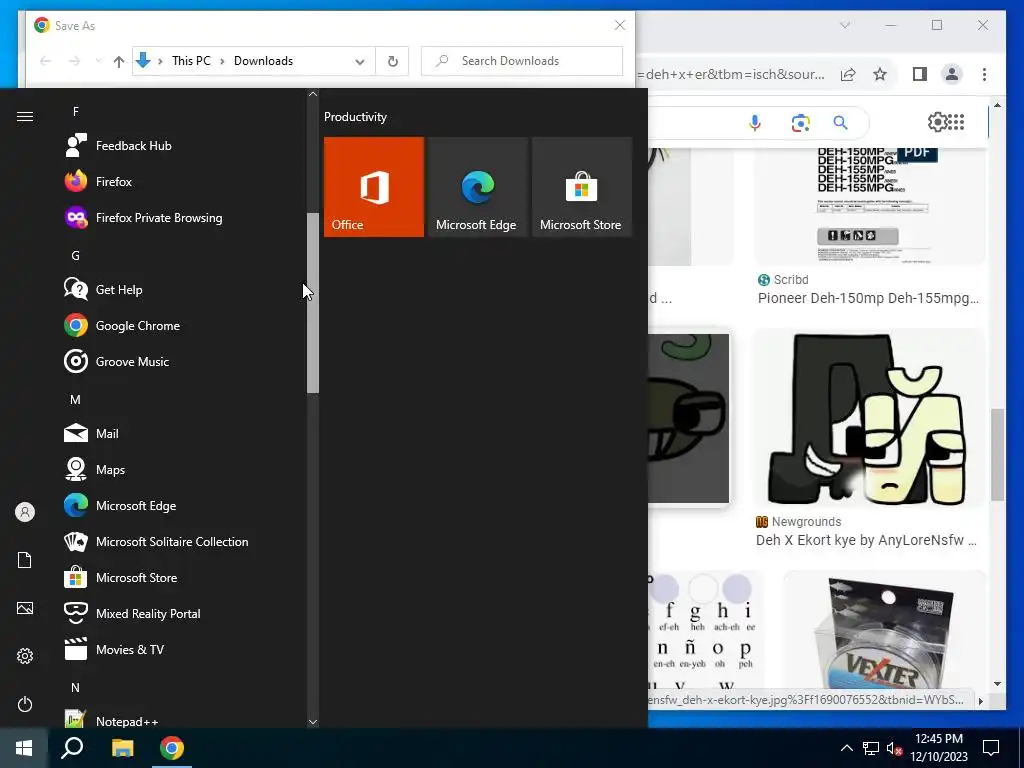Start Google voice search microphone
Image resolution: width=1024 pixels, height=768 pixels.
click(755, 122)
